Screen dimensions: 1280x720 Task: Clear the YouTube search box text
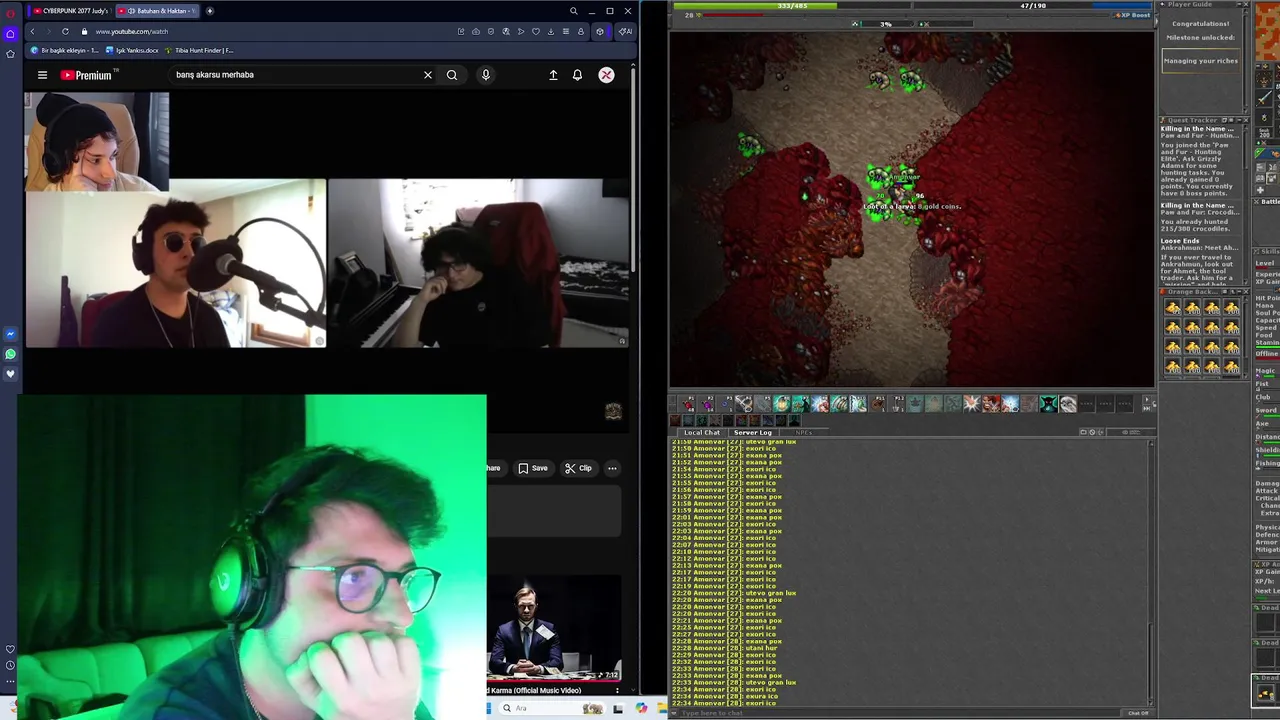tap(428, 75)
